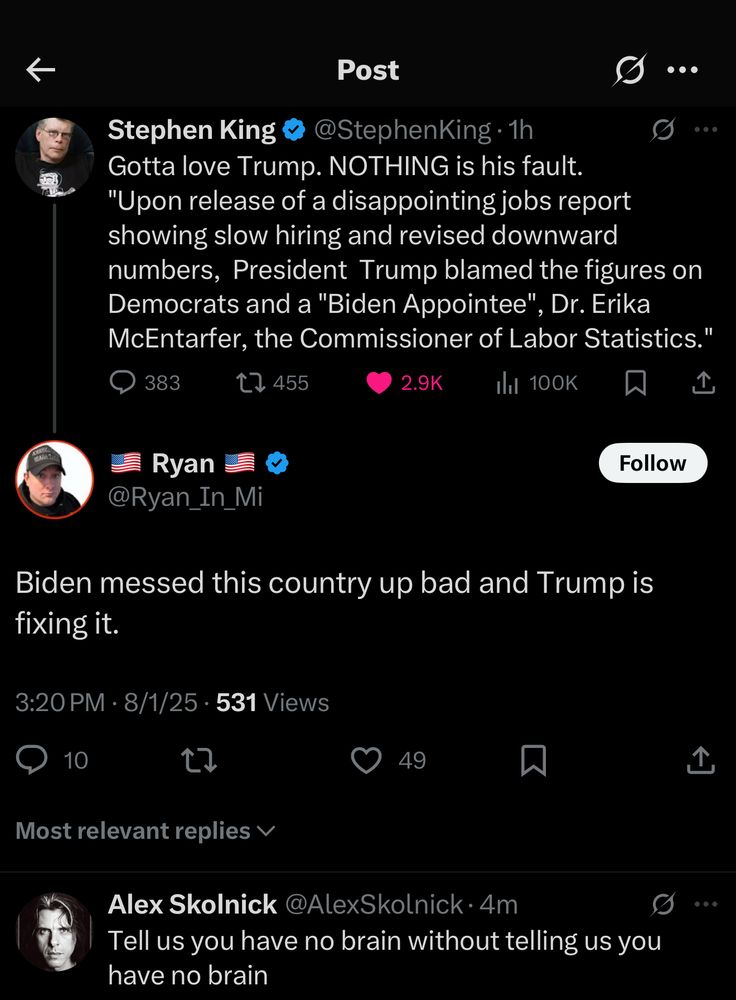Image resolution: width=736 pixels, height=1000 pixels.
Task: Open the three-dot menu in Post header
Action: pos(682,70)
